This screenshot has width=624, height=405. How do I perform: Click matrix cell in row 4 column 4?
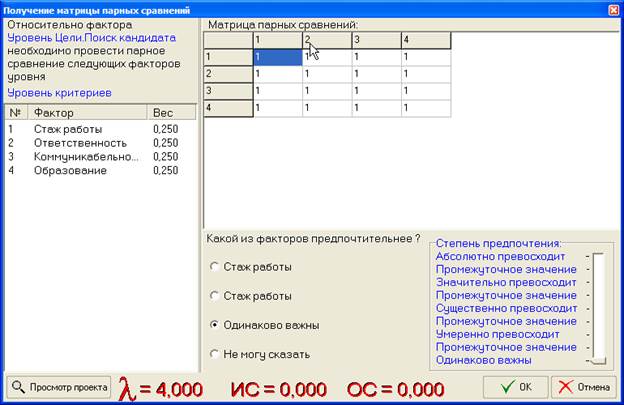click(x=425, y=106)
